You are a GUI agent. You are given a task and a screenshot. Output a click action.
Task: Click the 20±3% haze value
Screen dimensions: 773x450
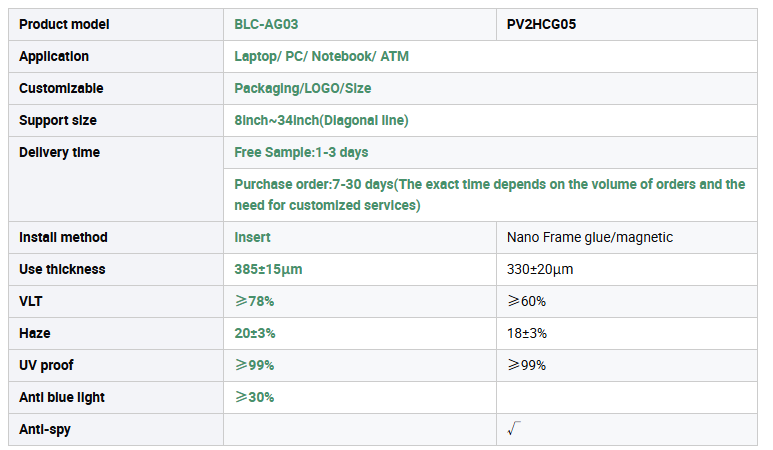pyautogui.click(x=254, y=333)
